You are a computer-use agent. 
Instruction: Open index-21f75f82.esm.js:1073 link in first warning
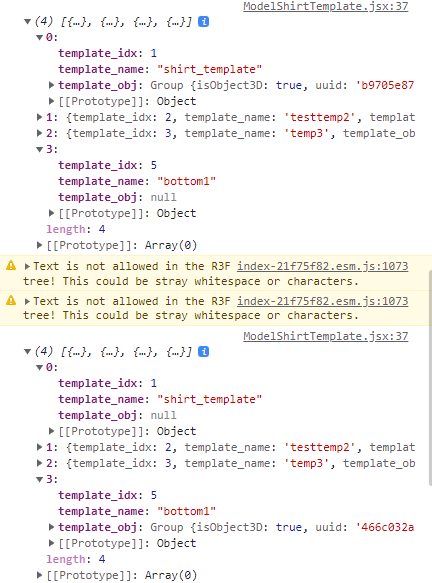tap(323, 266)
